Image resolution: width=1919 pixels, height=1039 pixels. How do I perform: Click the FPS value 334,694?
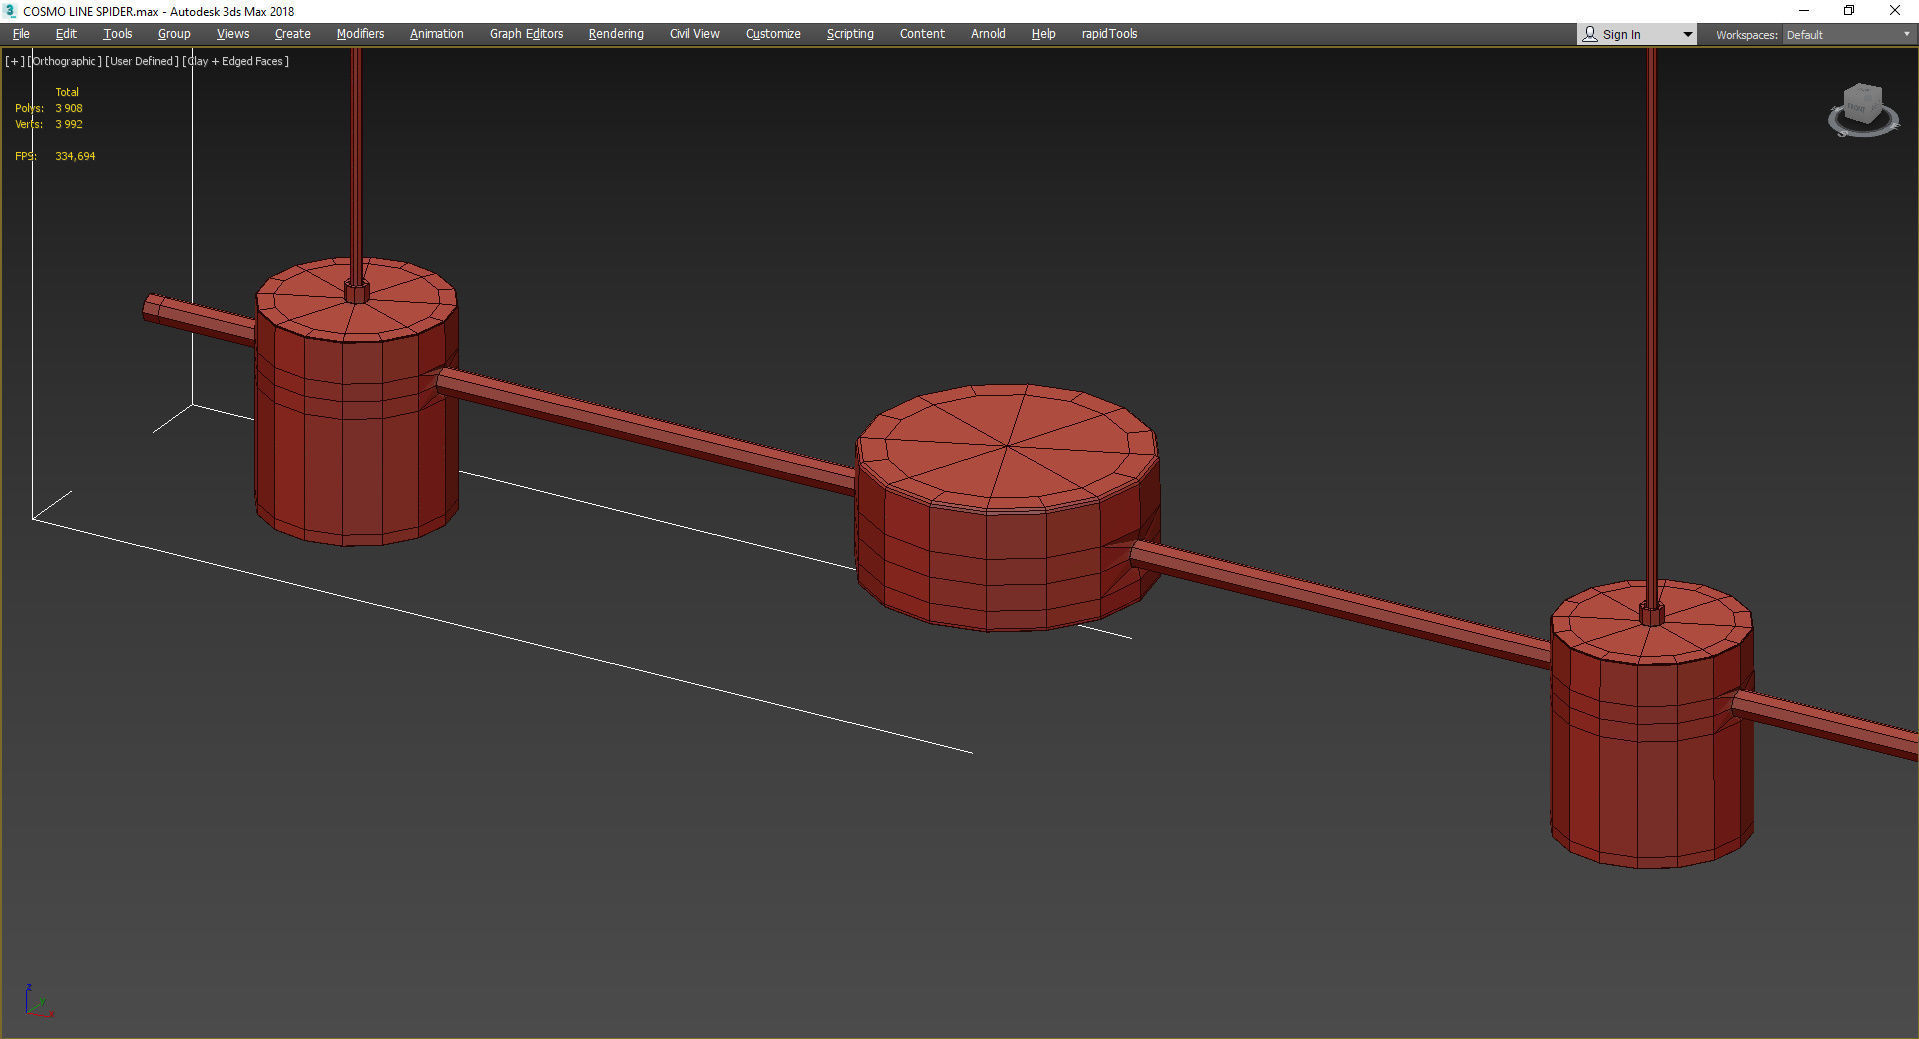click(x=75, y=156)
